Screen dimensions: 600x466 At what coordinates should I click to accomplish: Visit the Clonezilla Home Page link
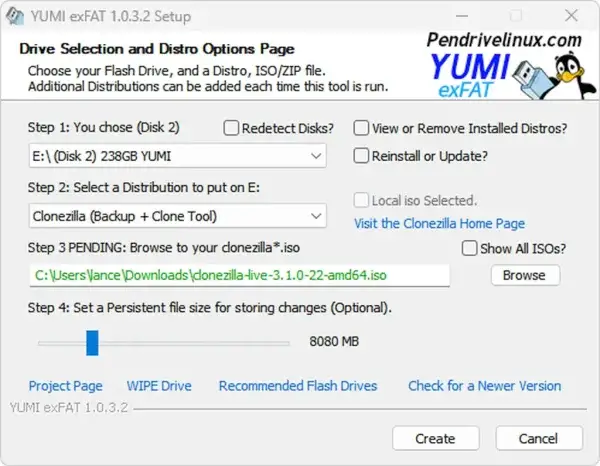439,223
